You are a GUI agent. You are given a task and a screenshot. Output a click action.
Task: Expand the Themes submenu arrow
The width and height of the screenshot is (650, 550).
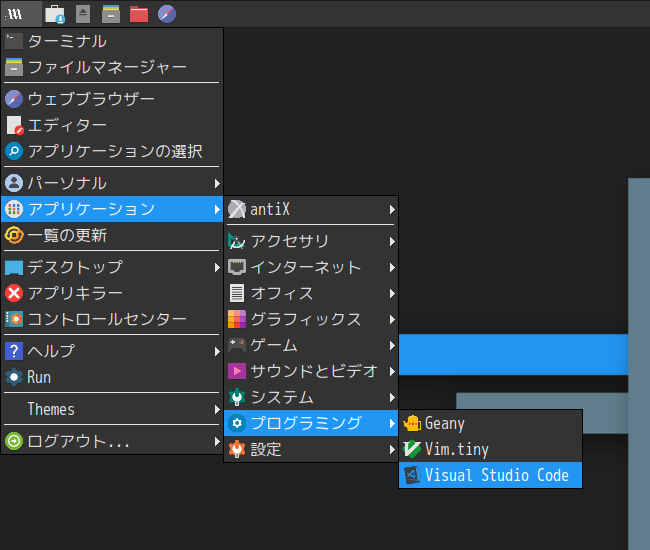(x=217, y=409)
